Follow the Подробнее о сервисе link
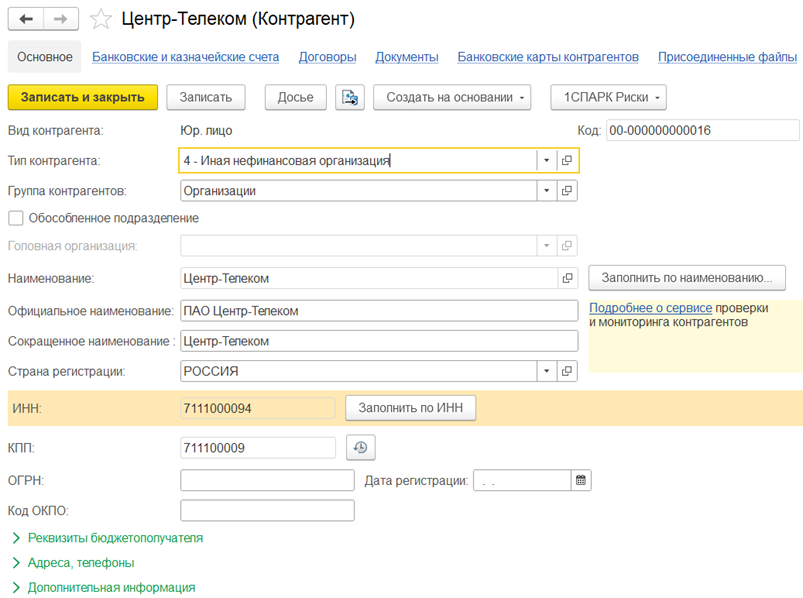 click(650, 308)
